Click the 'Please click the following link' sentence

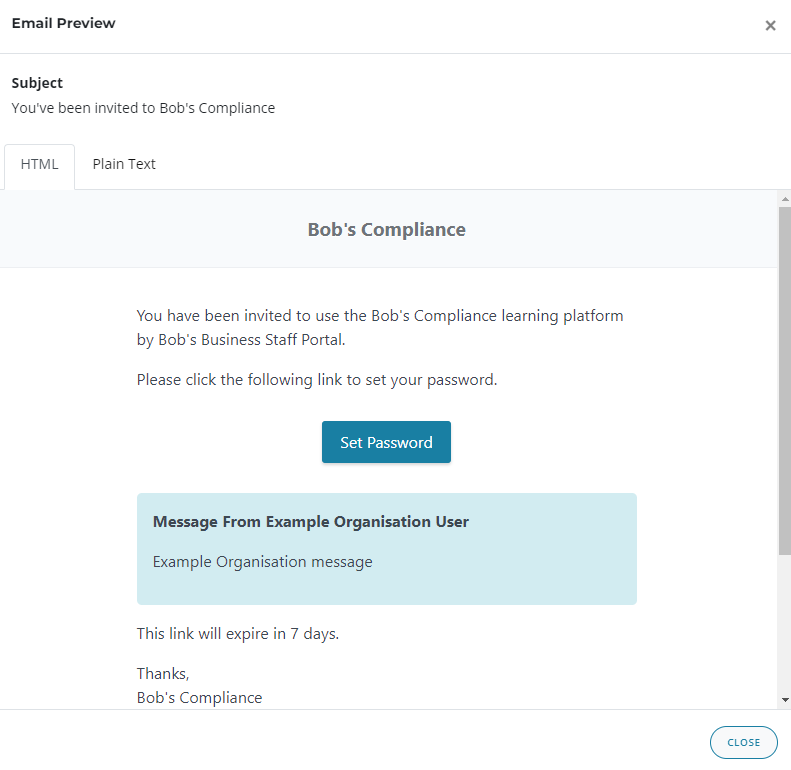(317, 379)
